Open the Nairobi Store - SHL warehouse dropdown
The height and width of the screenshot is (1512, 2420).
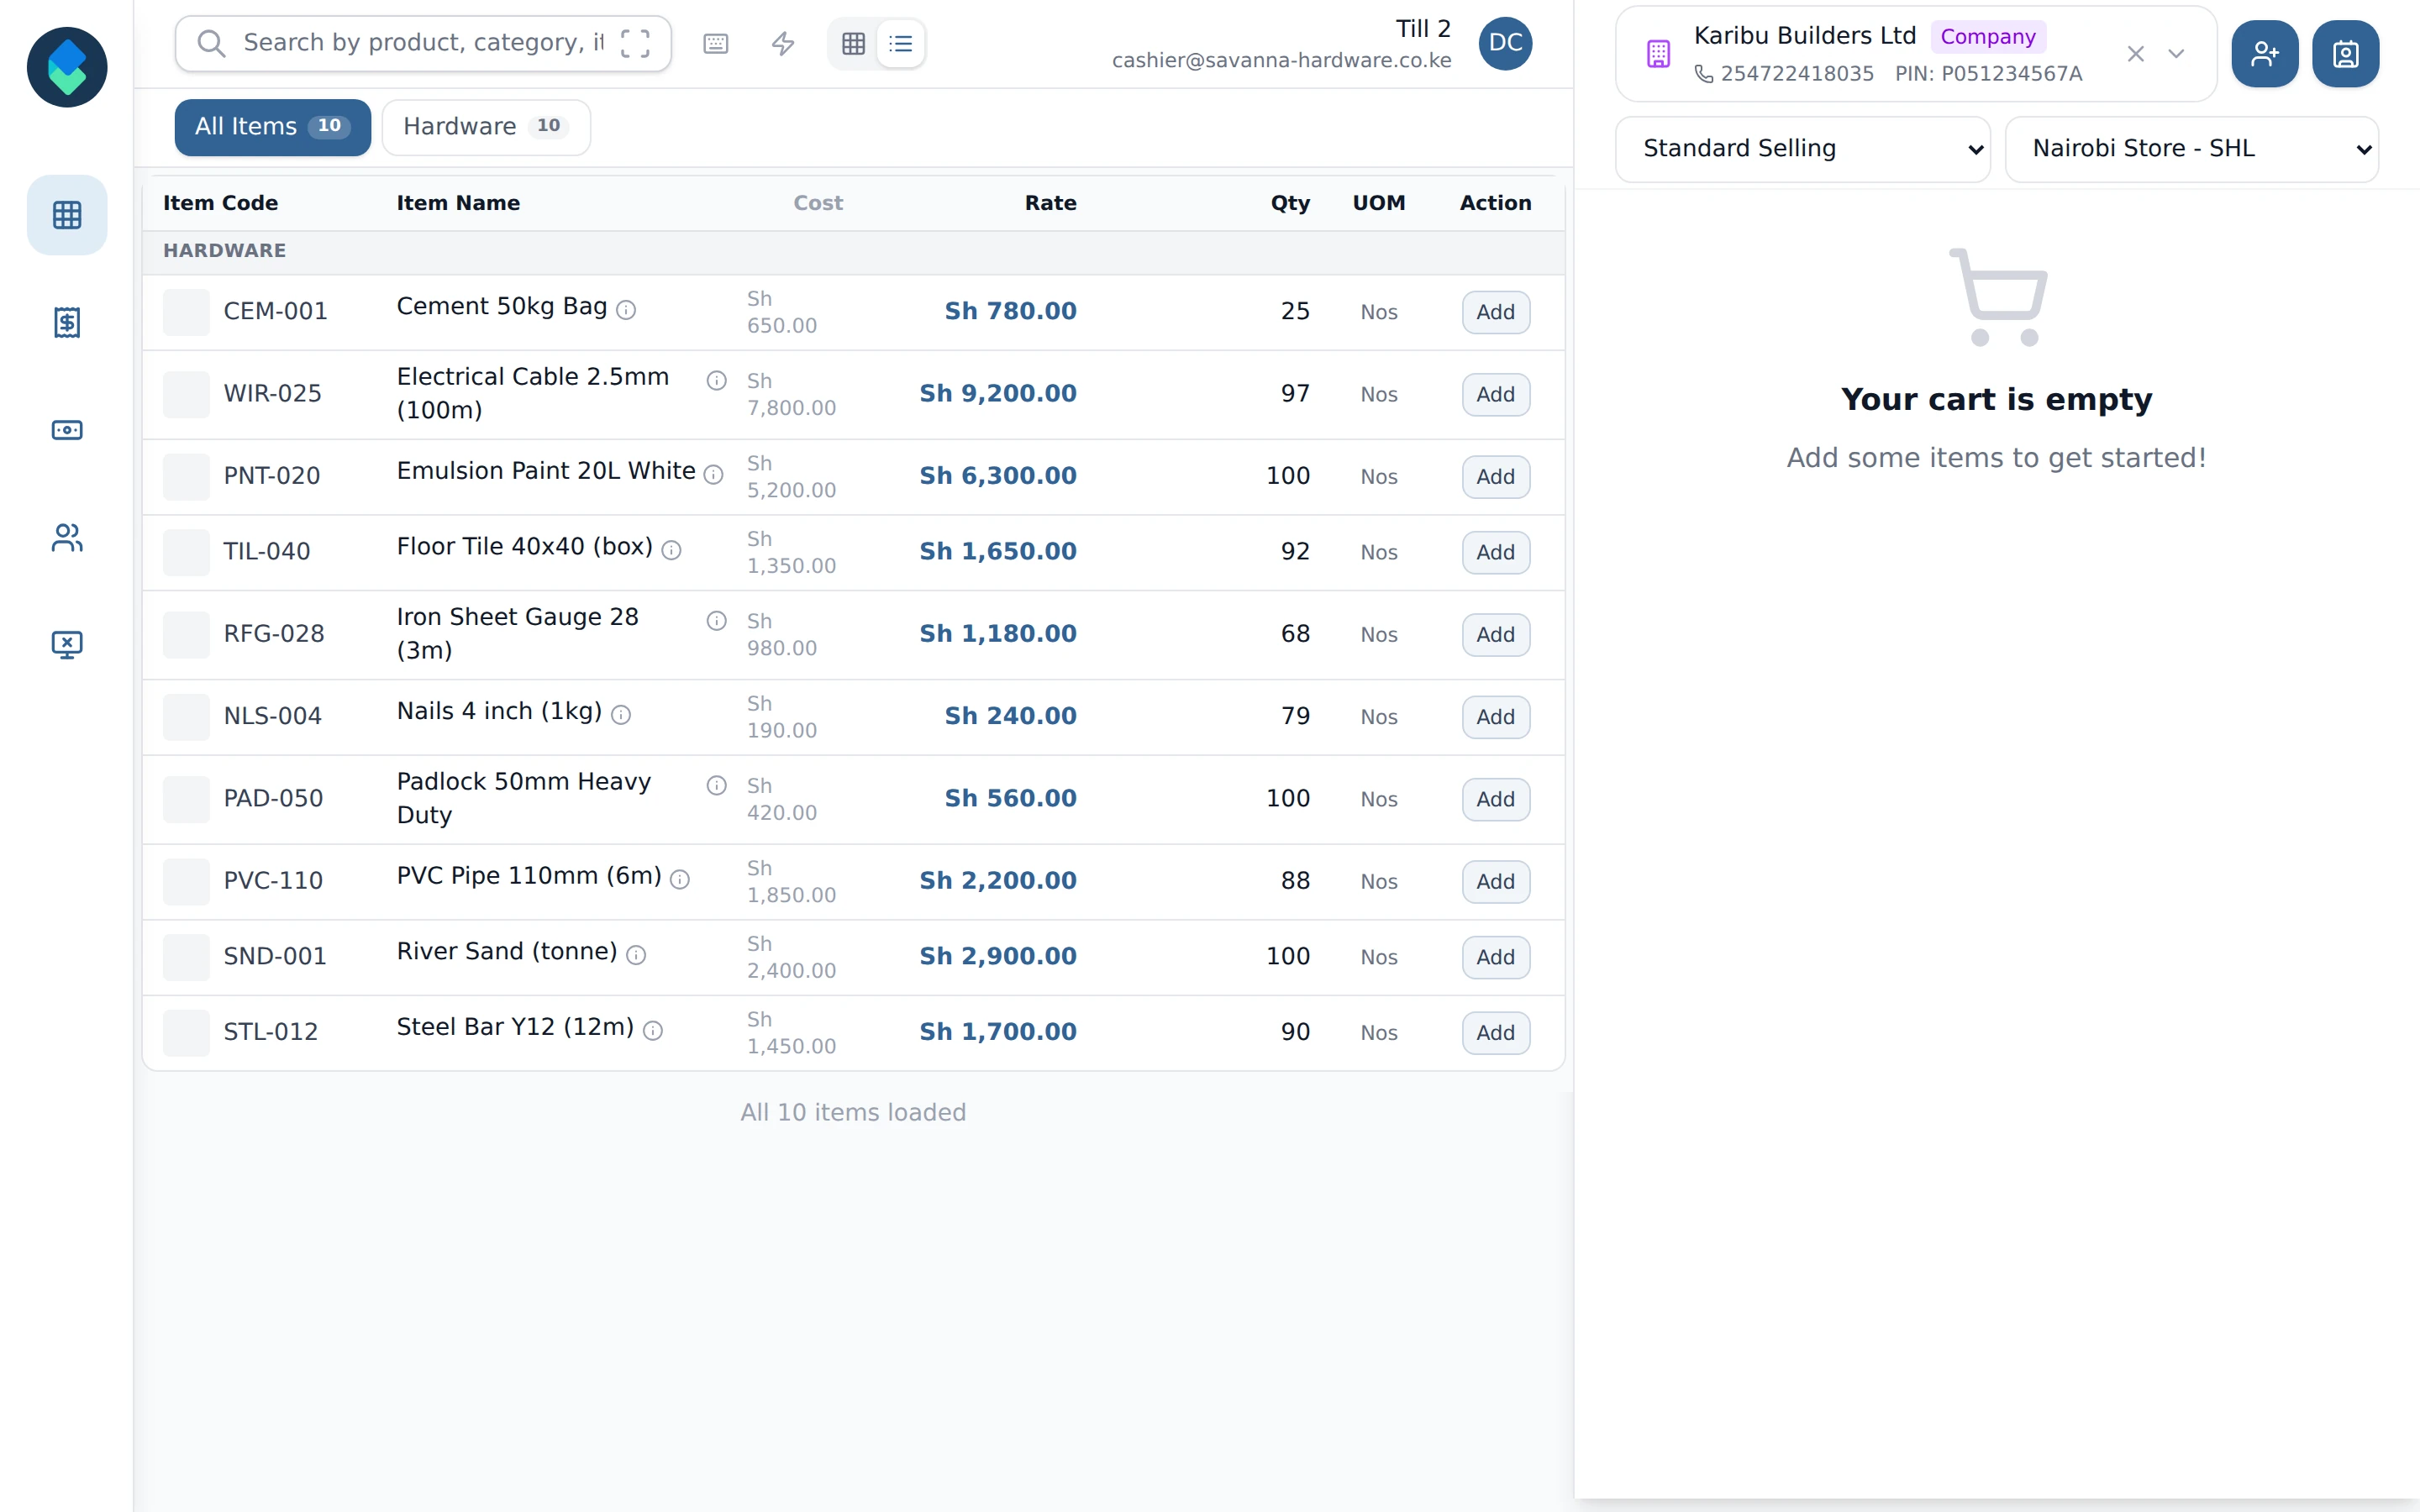coord(2192,149)
